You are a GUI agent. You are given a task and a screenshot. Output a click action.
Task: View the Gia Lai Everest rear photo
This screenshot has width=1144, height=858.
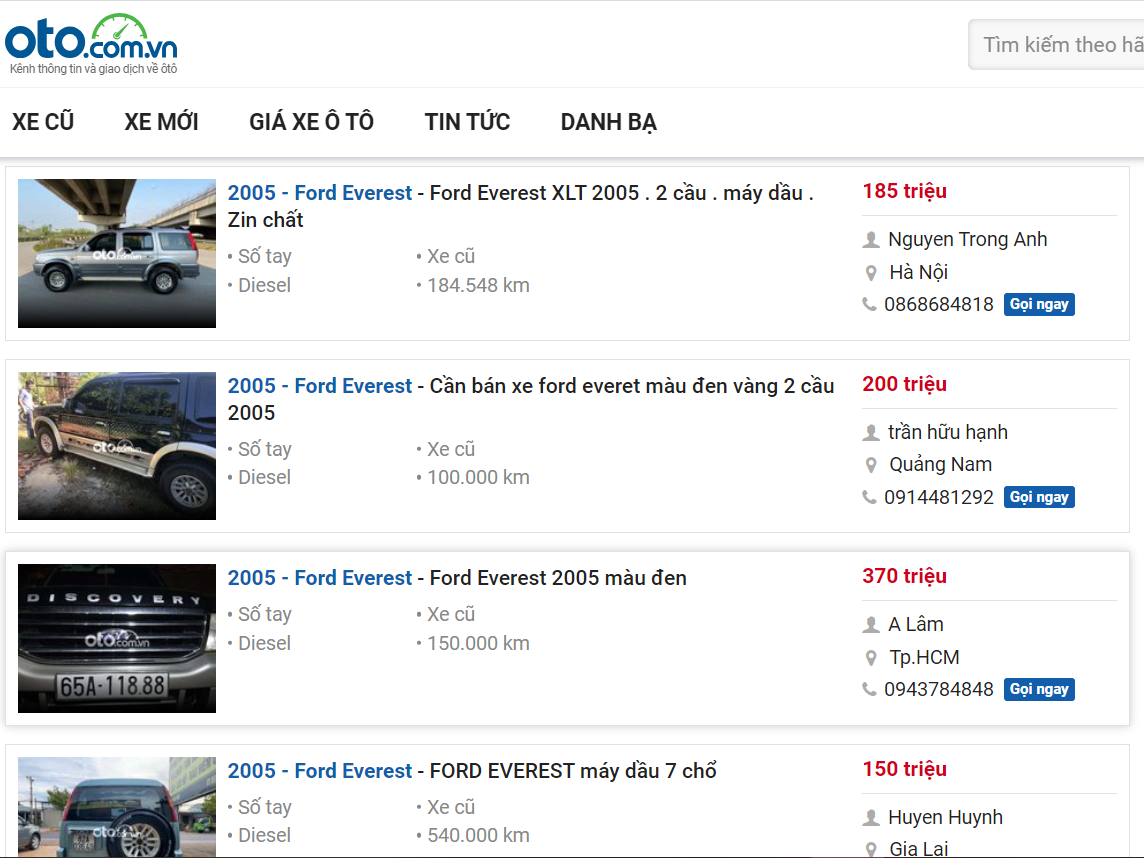click(x=117, y=807)
